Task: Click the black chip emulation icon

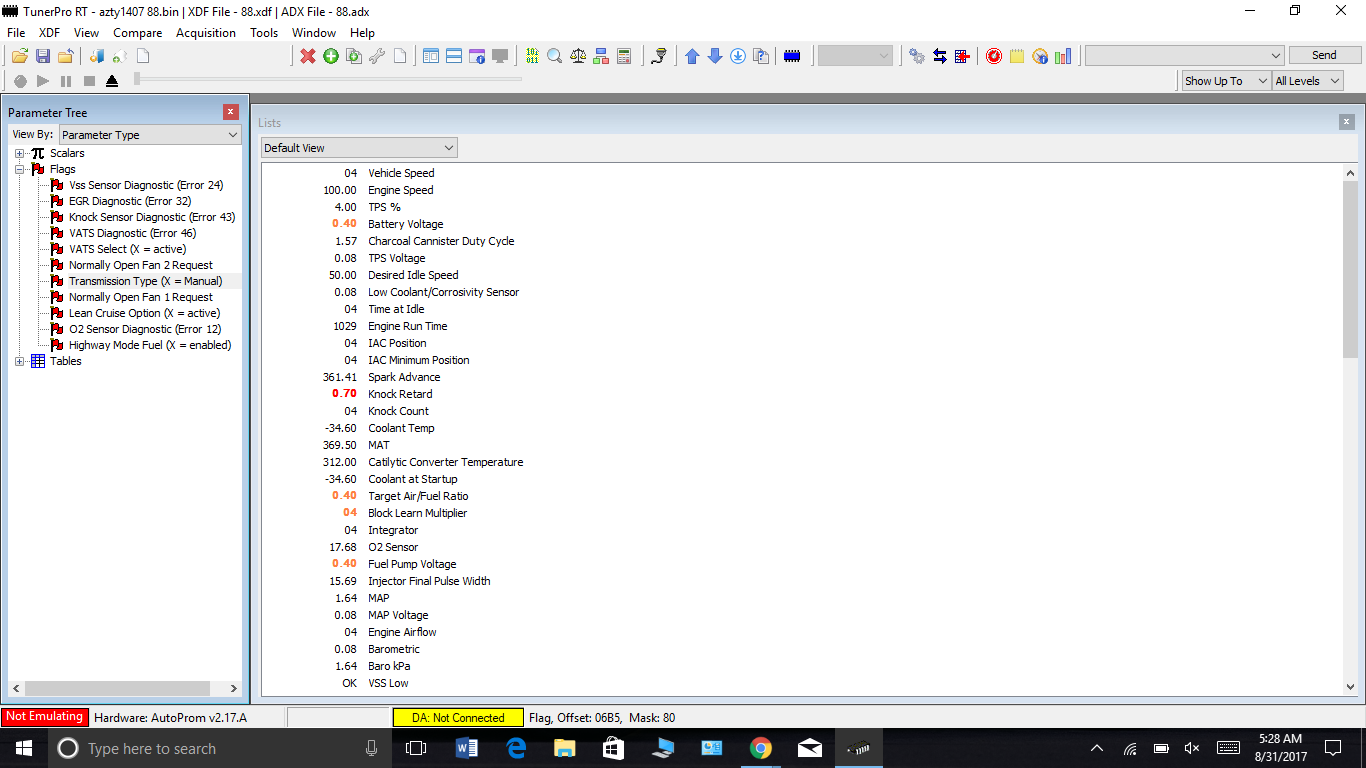Action: point(792,56)
